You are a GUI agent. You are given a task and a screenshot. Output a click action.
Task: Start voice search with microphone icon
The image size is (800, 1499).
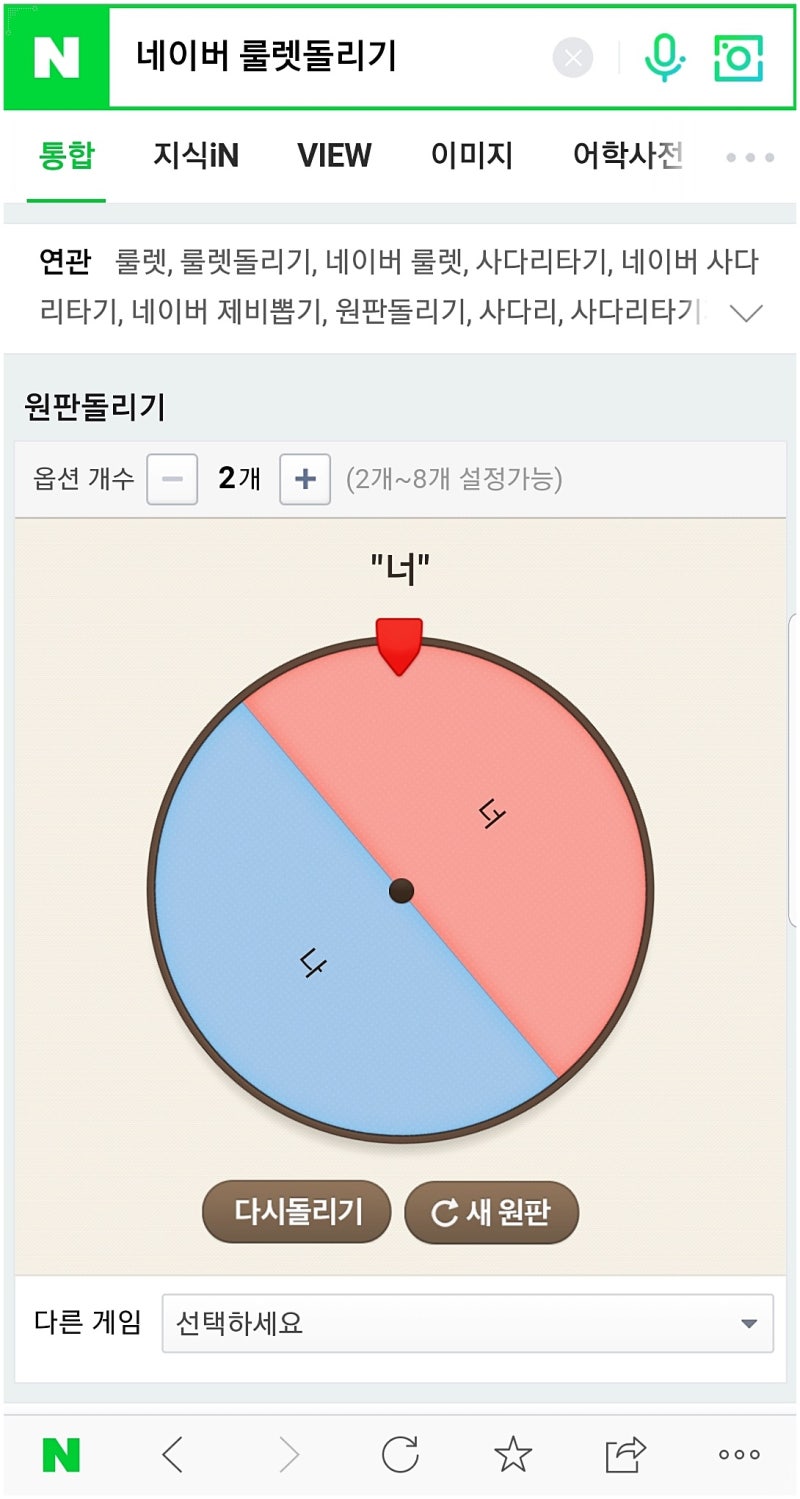pyautogui.click(x=664, y=58)
